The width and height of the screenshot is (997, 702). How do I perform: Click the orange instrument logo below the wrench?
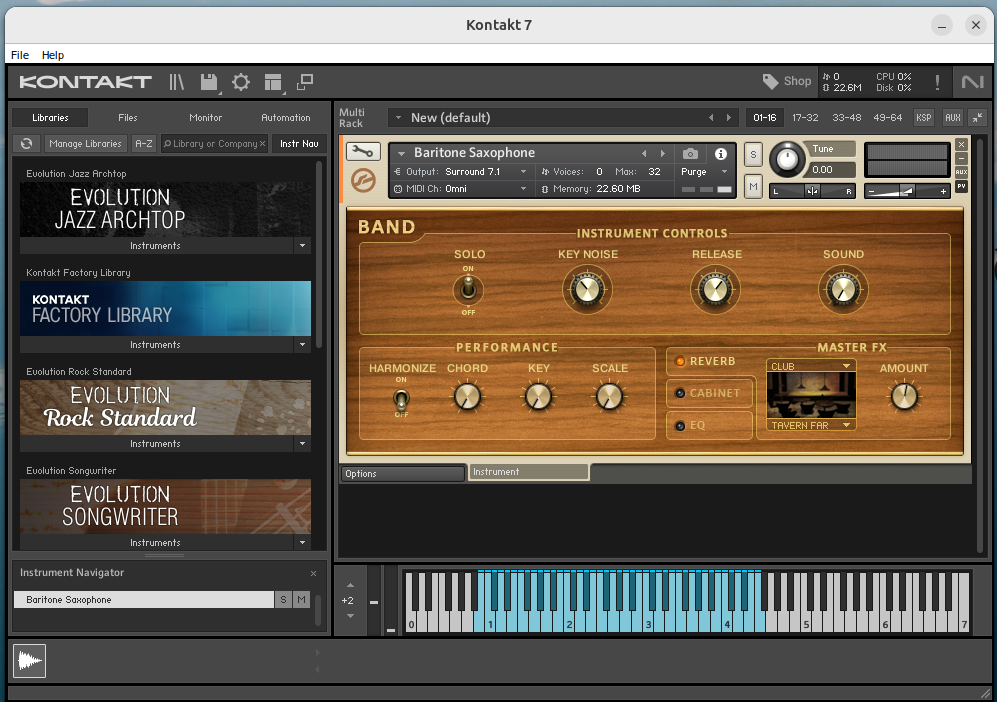(x=363, y=181)
